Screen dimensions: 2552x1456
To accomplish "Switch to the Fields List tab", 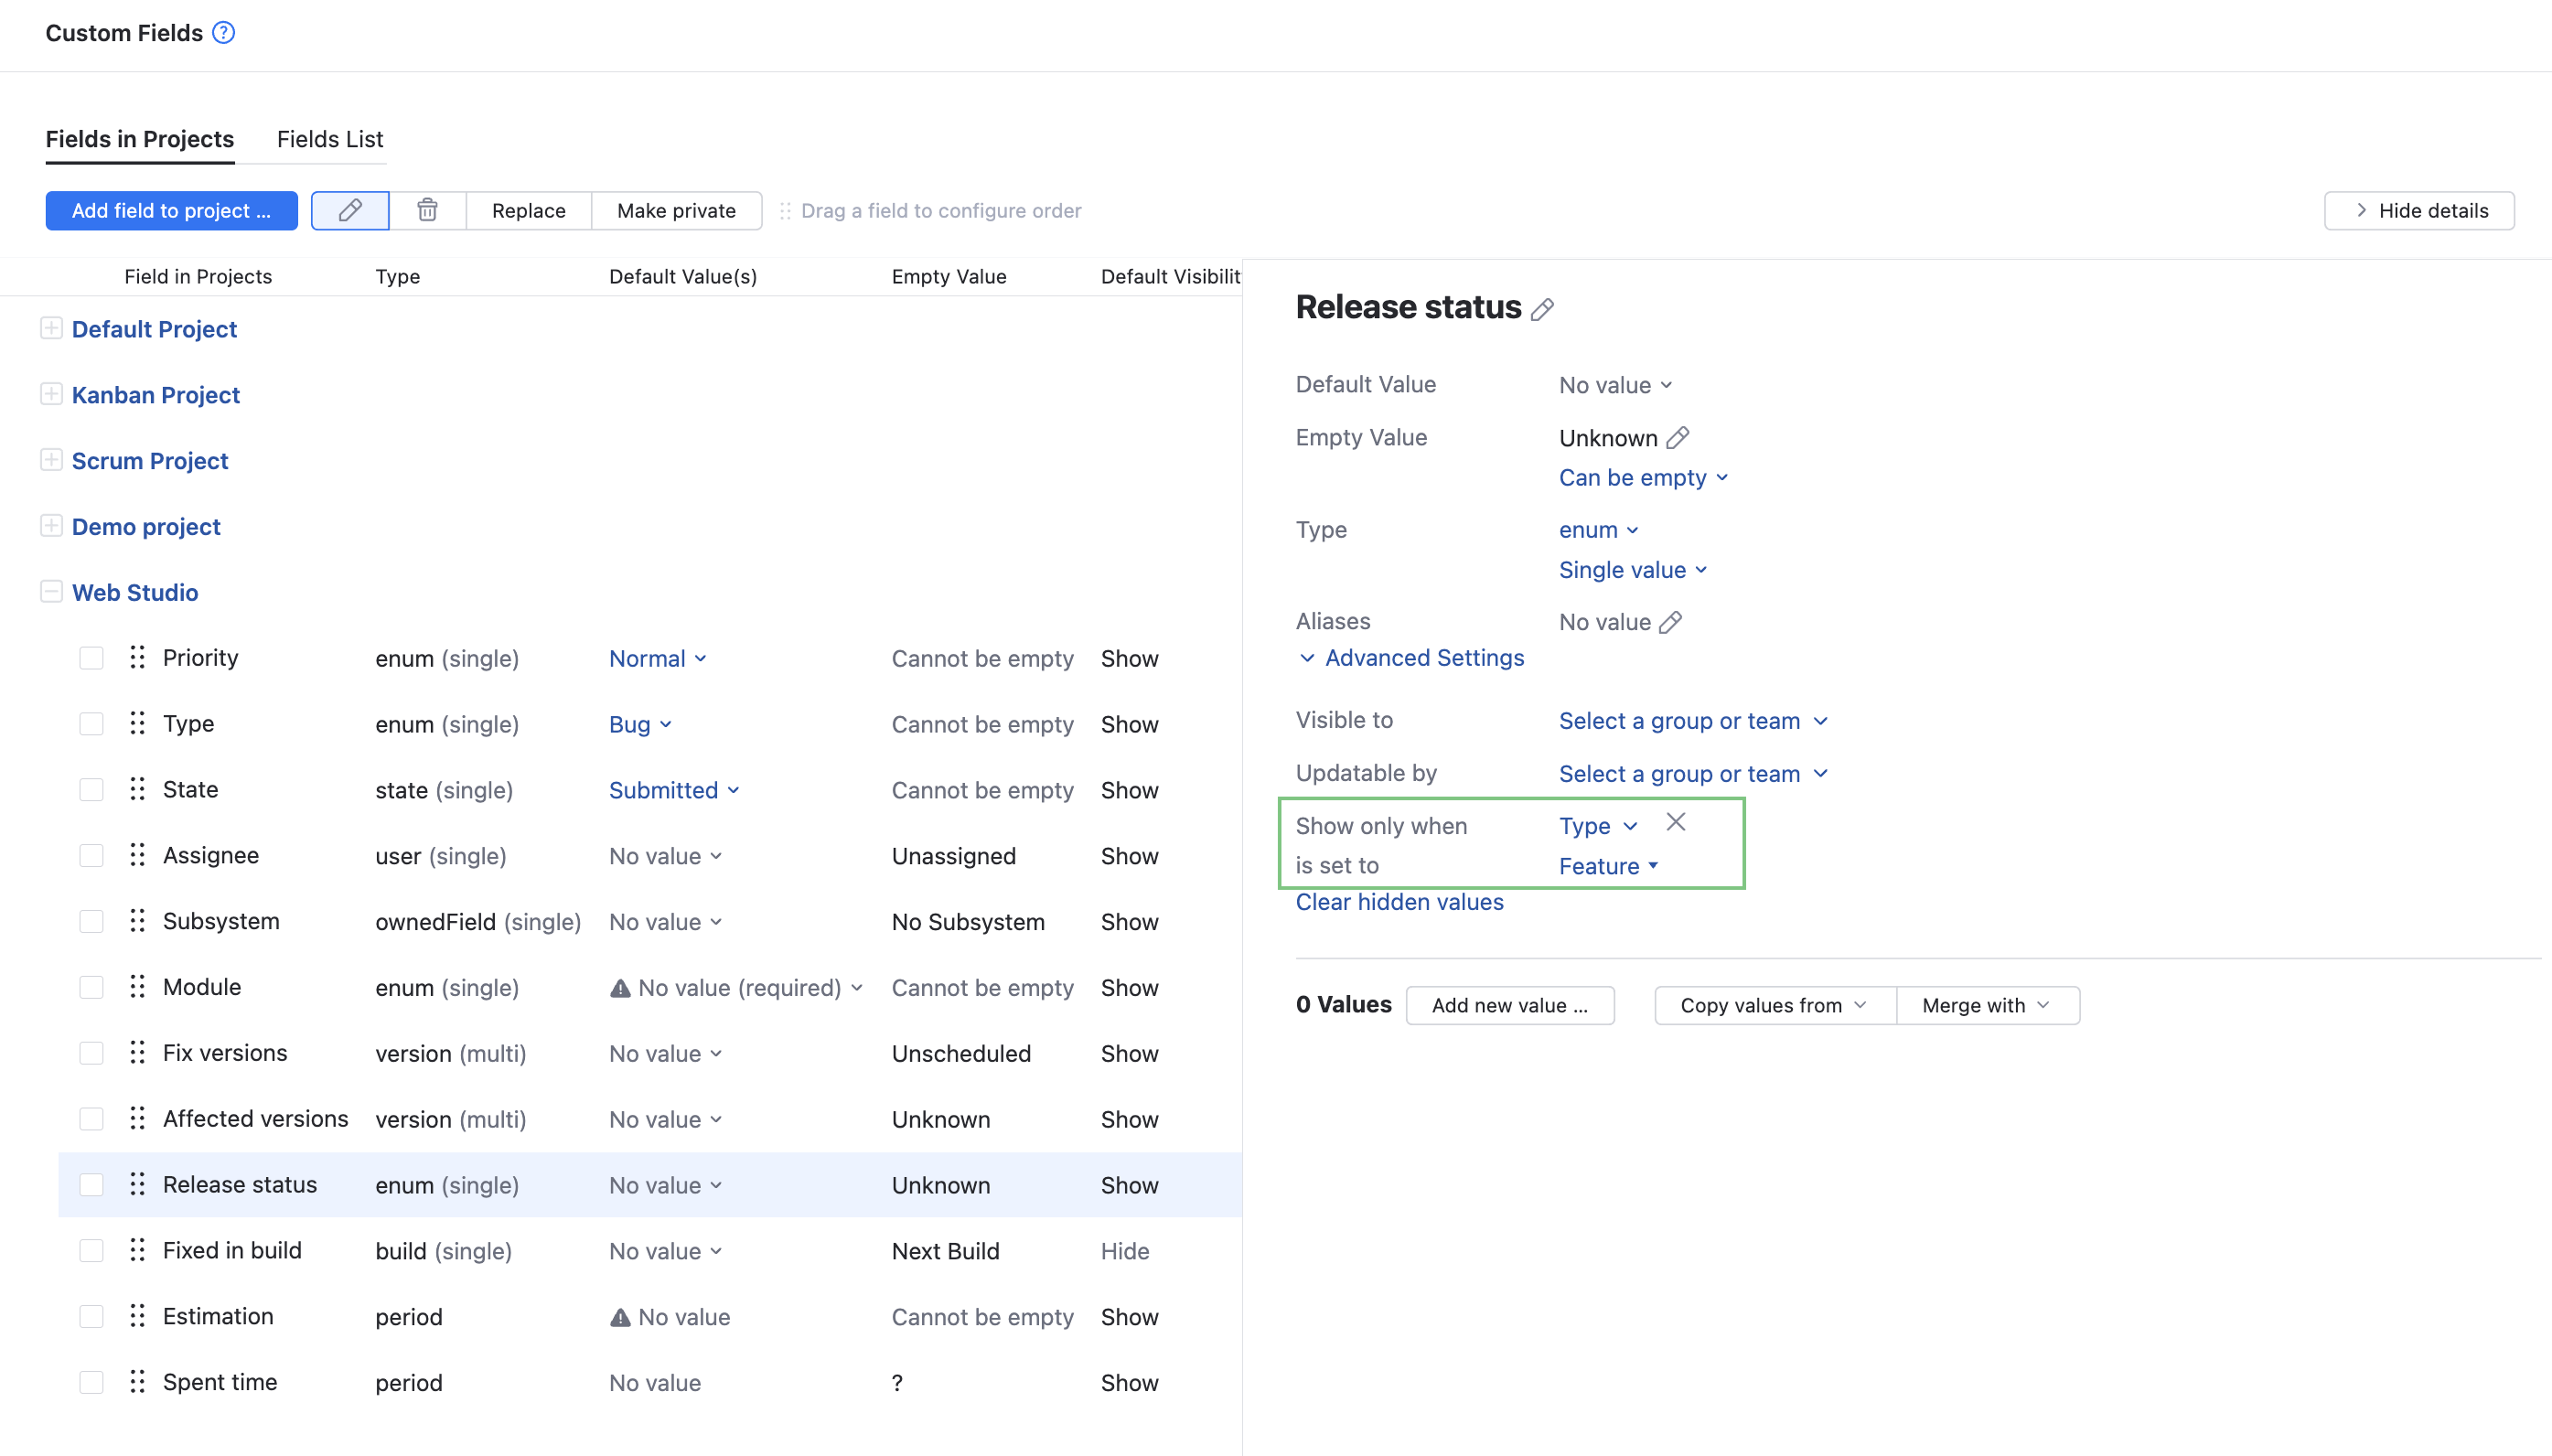I will (x=330, y=139).
